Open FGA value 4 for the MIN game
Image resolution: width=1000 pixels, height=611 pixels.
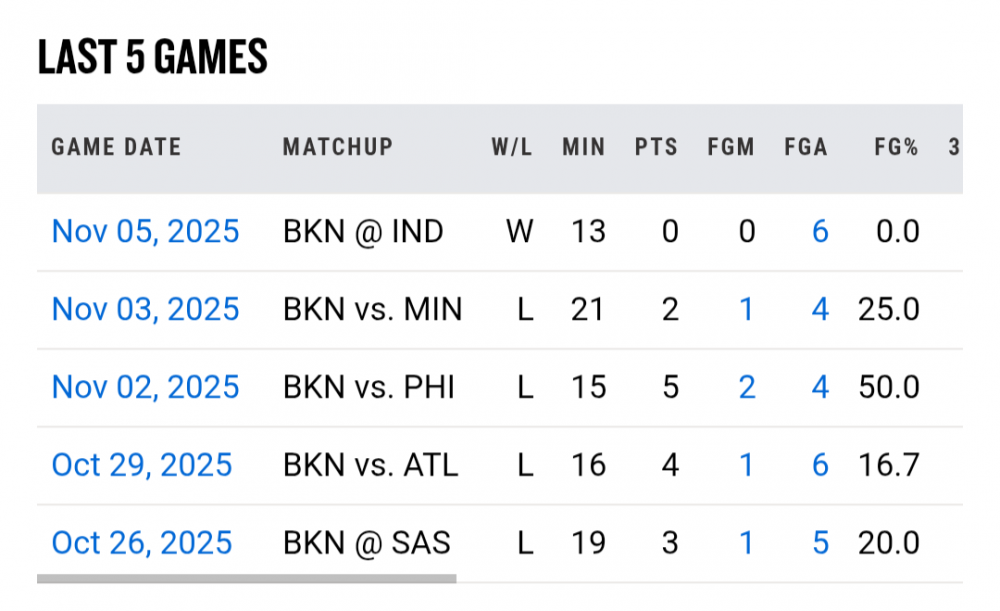point(820,309)
